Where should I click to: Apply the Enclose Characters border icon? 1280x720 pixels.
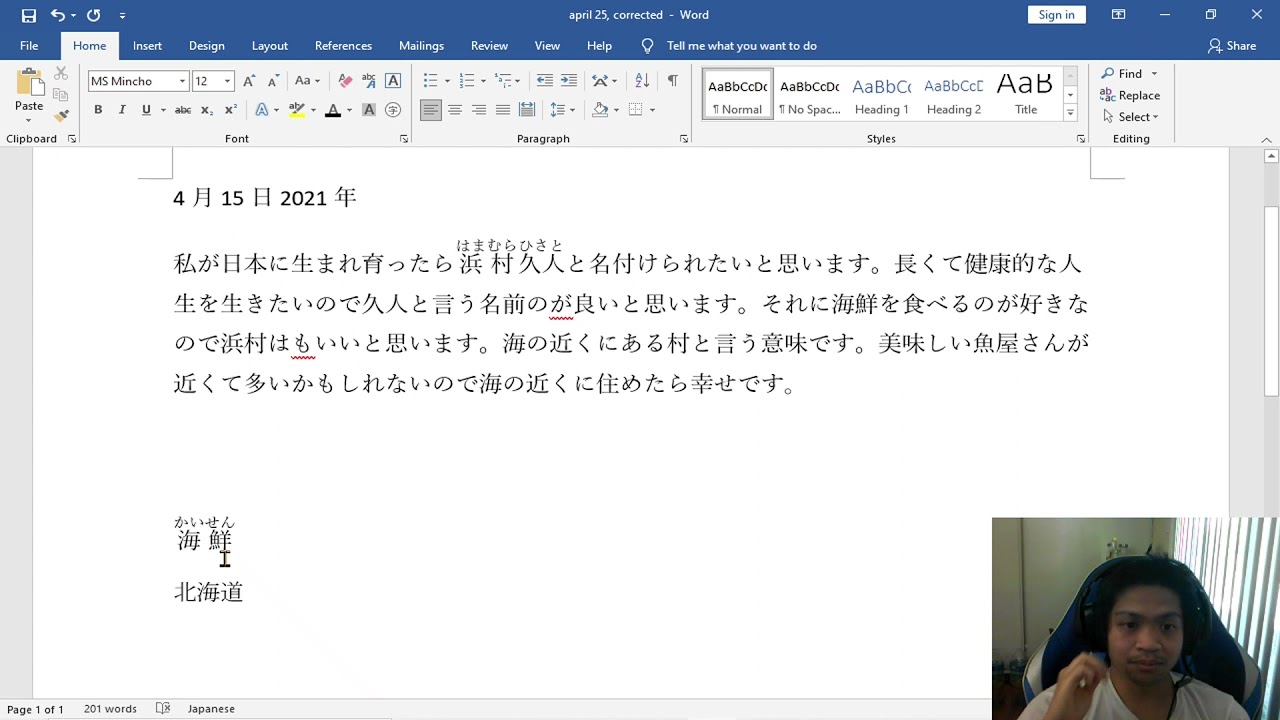393,81
